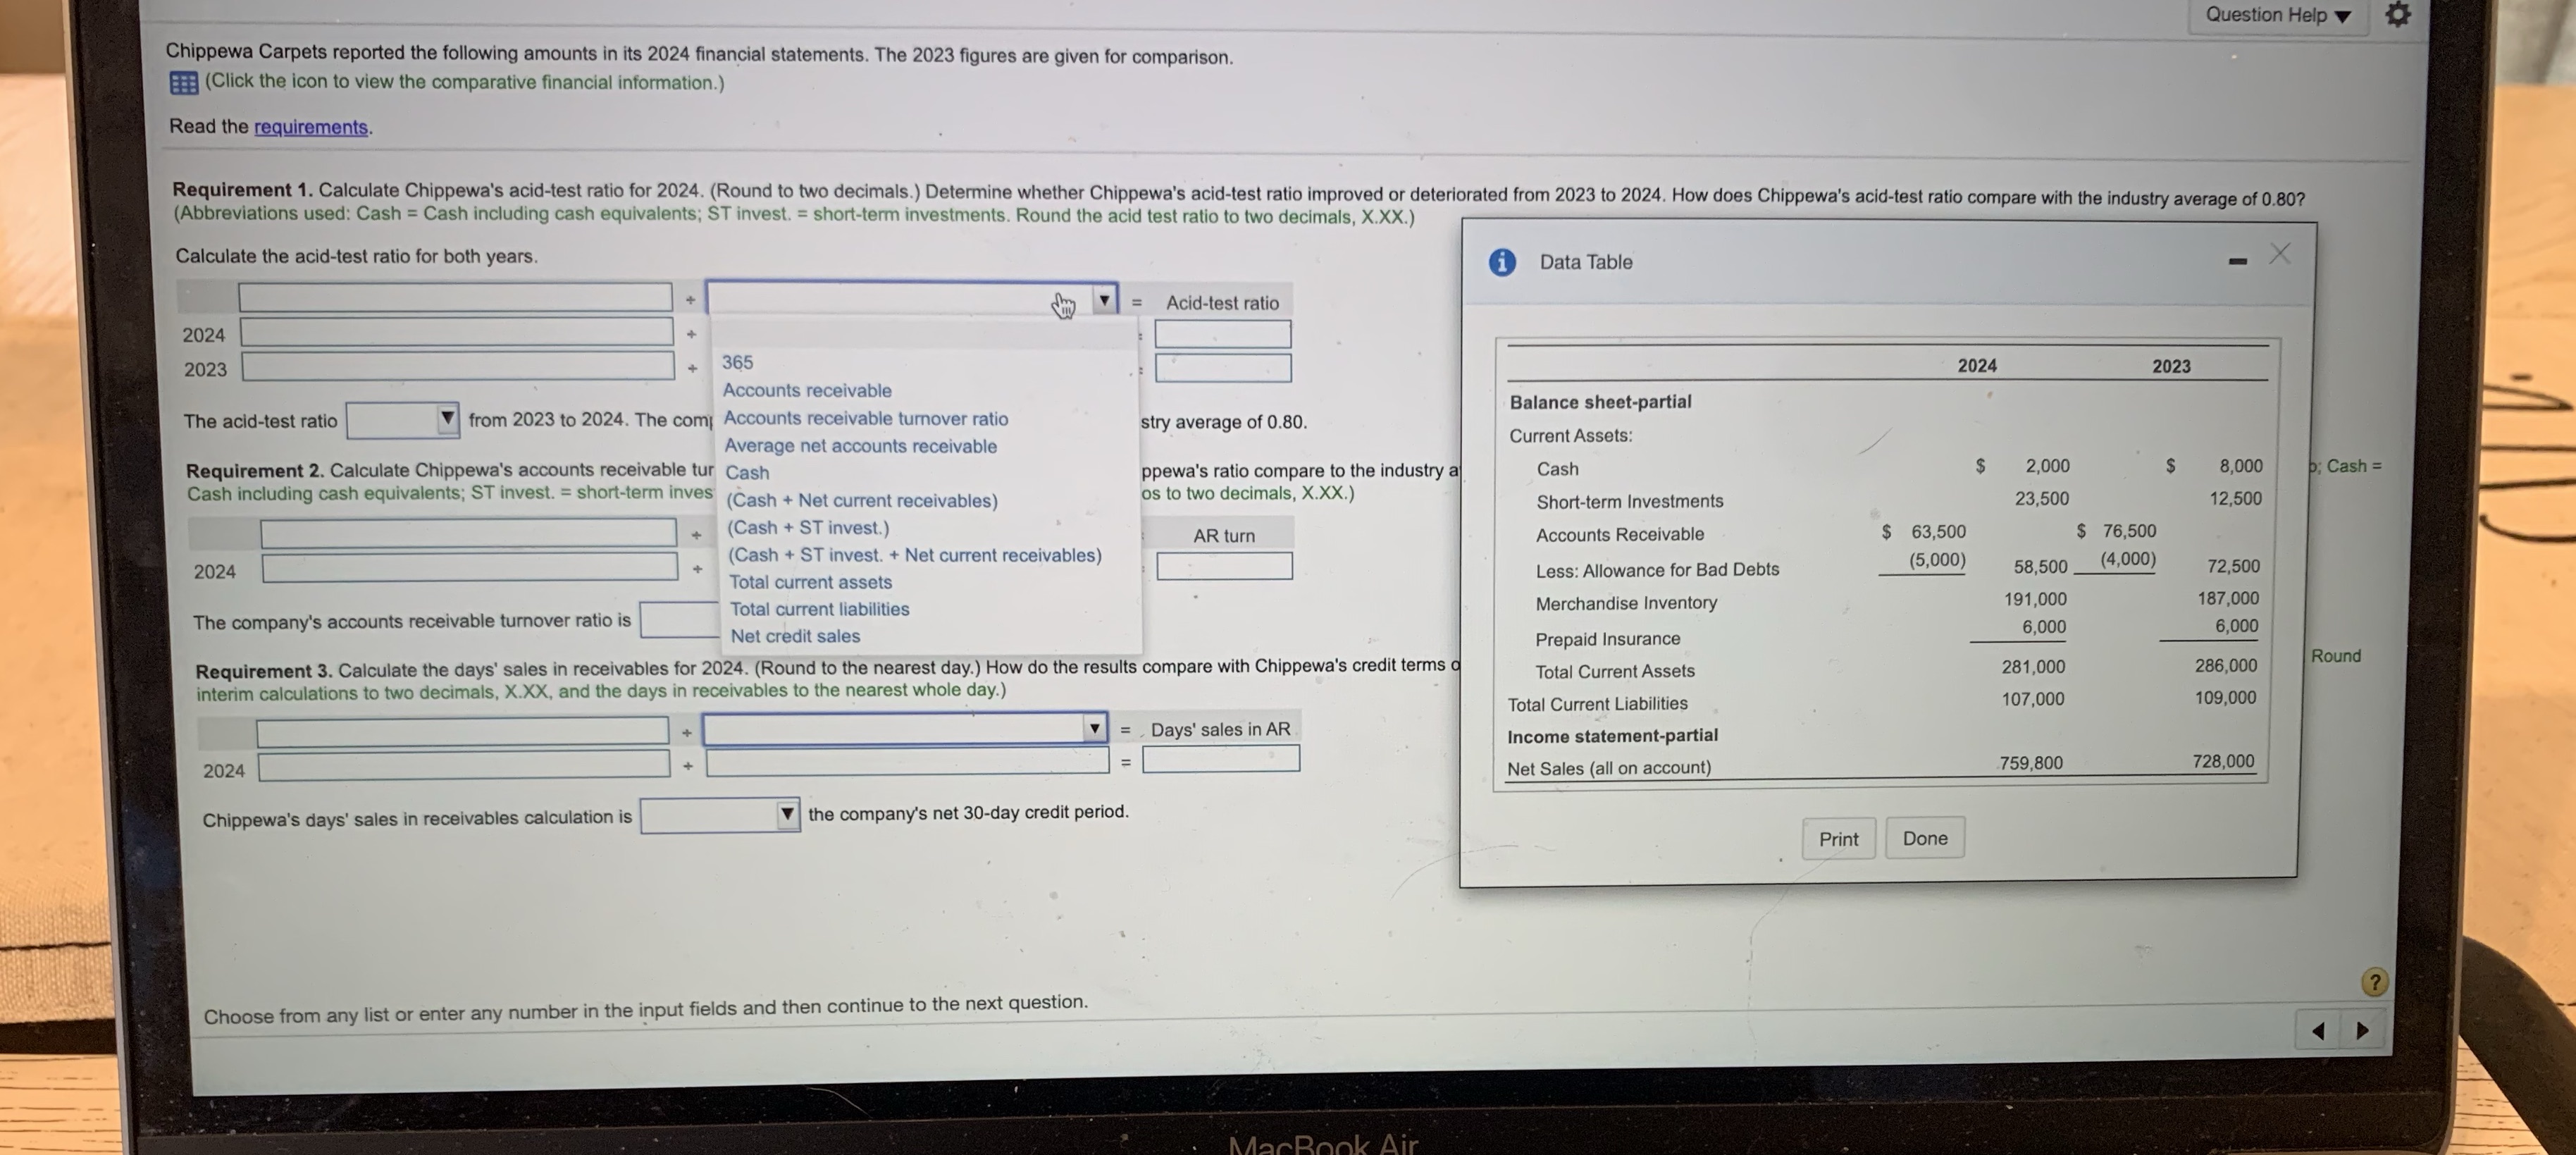Click the Data Table info icon
2576x1155 pixels.
pyautogui.click(x=1502, y=262)
